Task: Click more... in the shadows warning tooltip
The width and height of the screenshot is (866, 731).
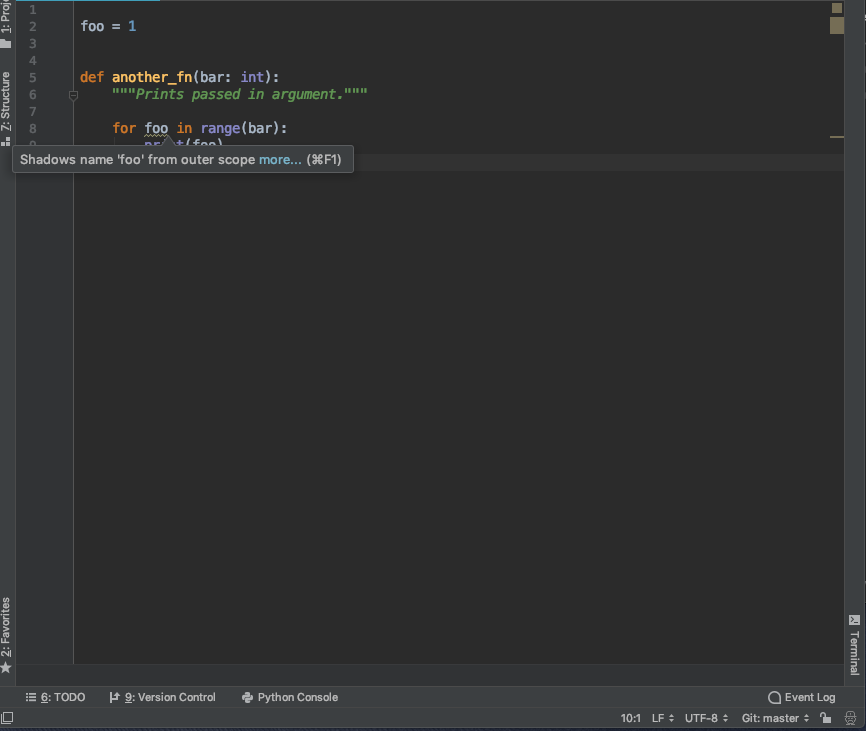Action: click(x=279, y=159)
